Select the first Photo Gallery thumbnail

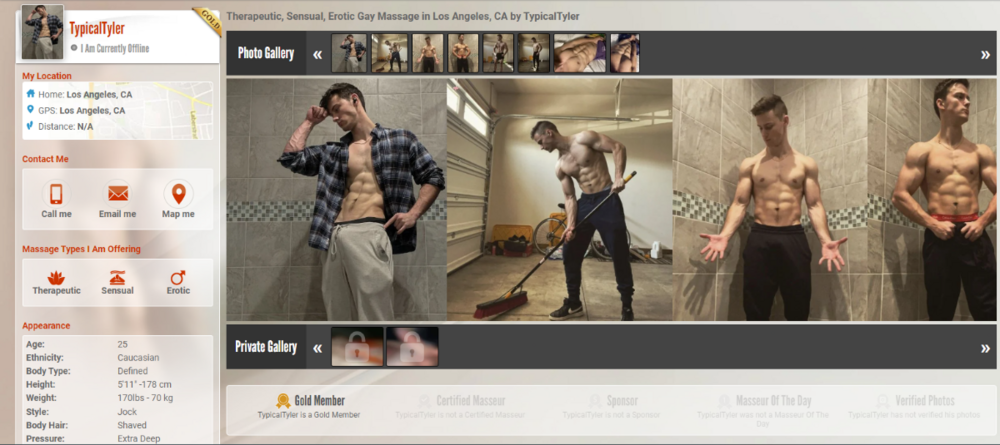tap(349, 53)
